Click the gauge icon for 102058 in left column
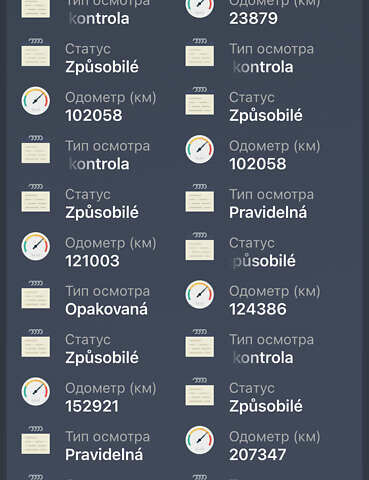369x480 pixels. (x=36, y=101)
